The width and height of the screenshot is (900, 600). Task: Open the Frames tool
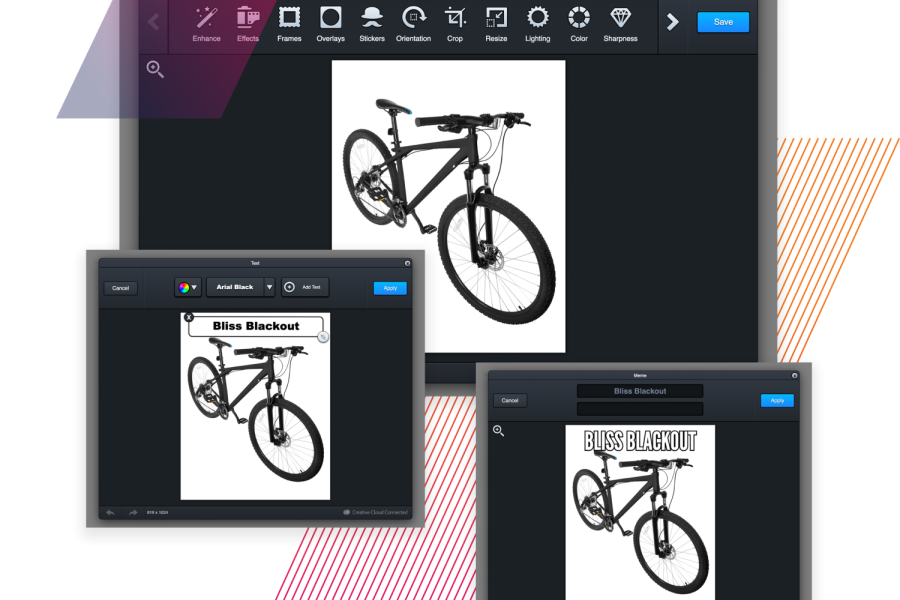point(289,24)
